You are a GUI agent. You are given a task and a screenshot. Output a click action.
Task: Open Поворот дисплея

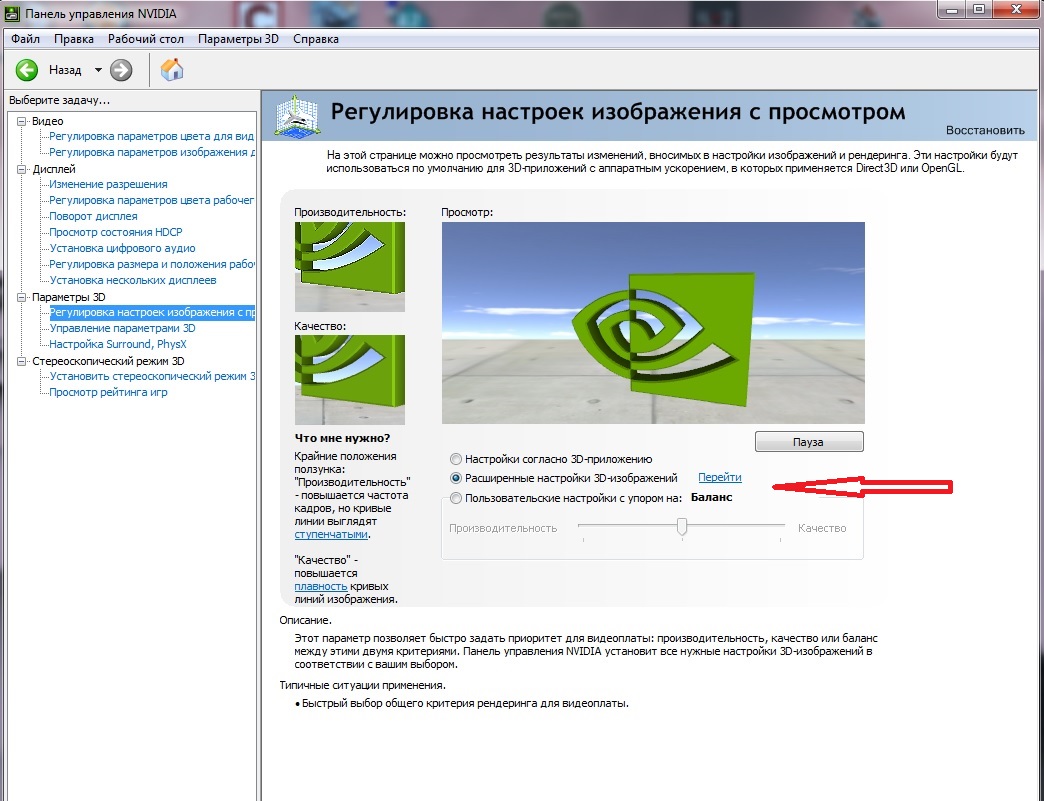pos(93,216)
